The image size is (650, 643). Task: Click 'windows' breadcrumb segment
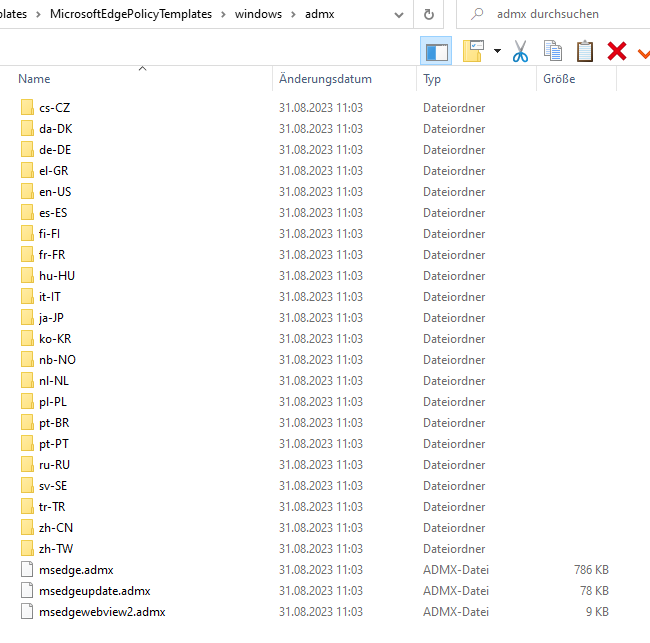click(x=258, y=14)
